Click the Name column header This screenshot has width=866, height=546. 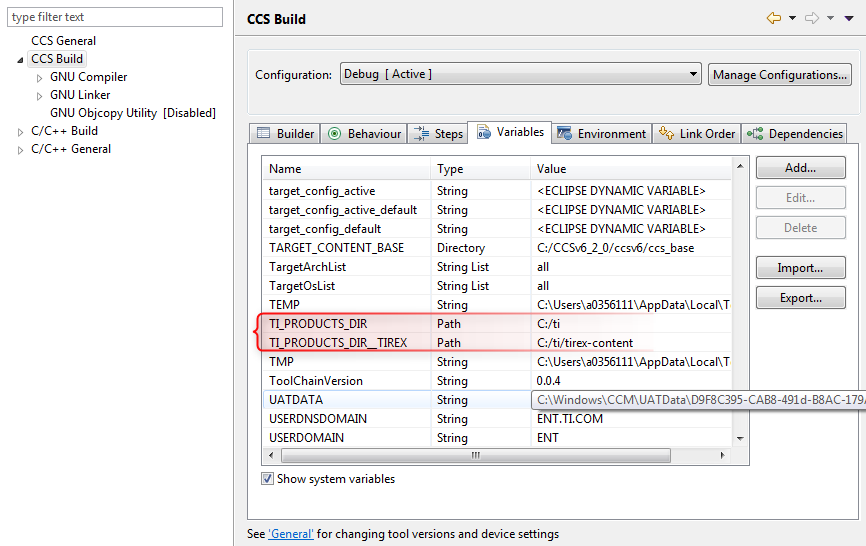point(347,169)
